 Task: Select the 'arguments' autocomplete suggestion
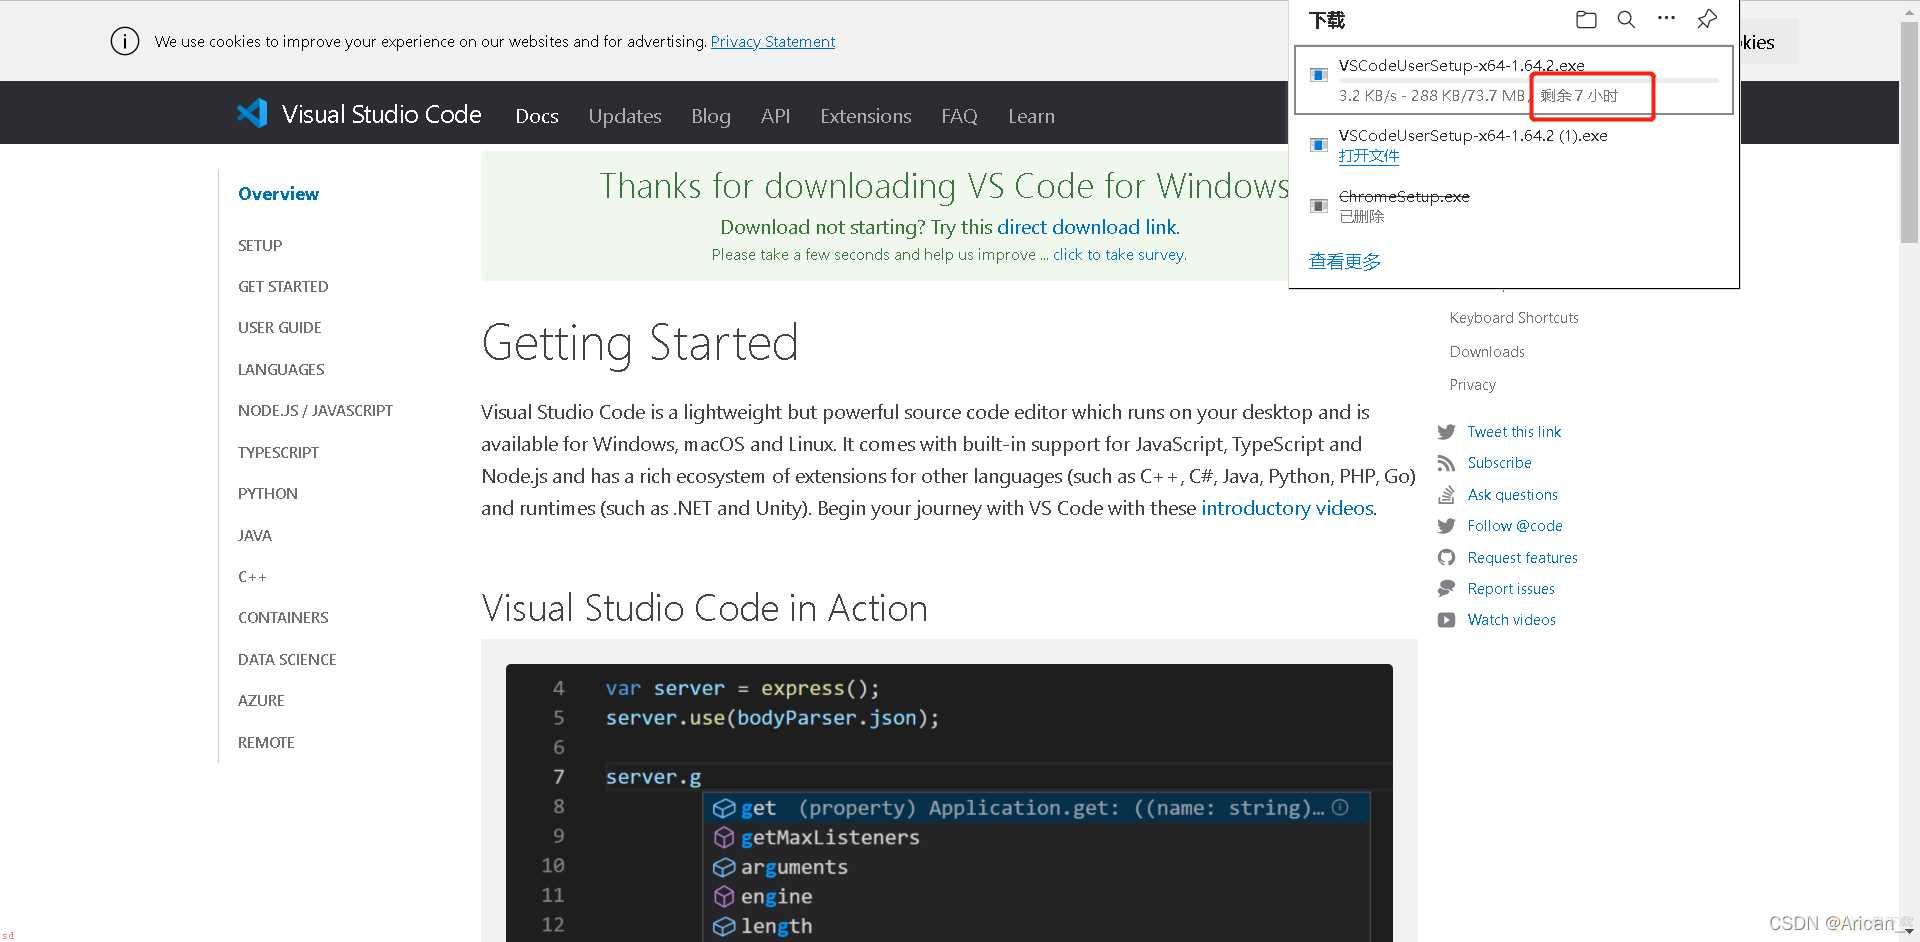pos(794,867)
